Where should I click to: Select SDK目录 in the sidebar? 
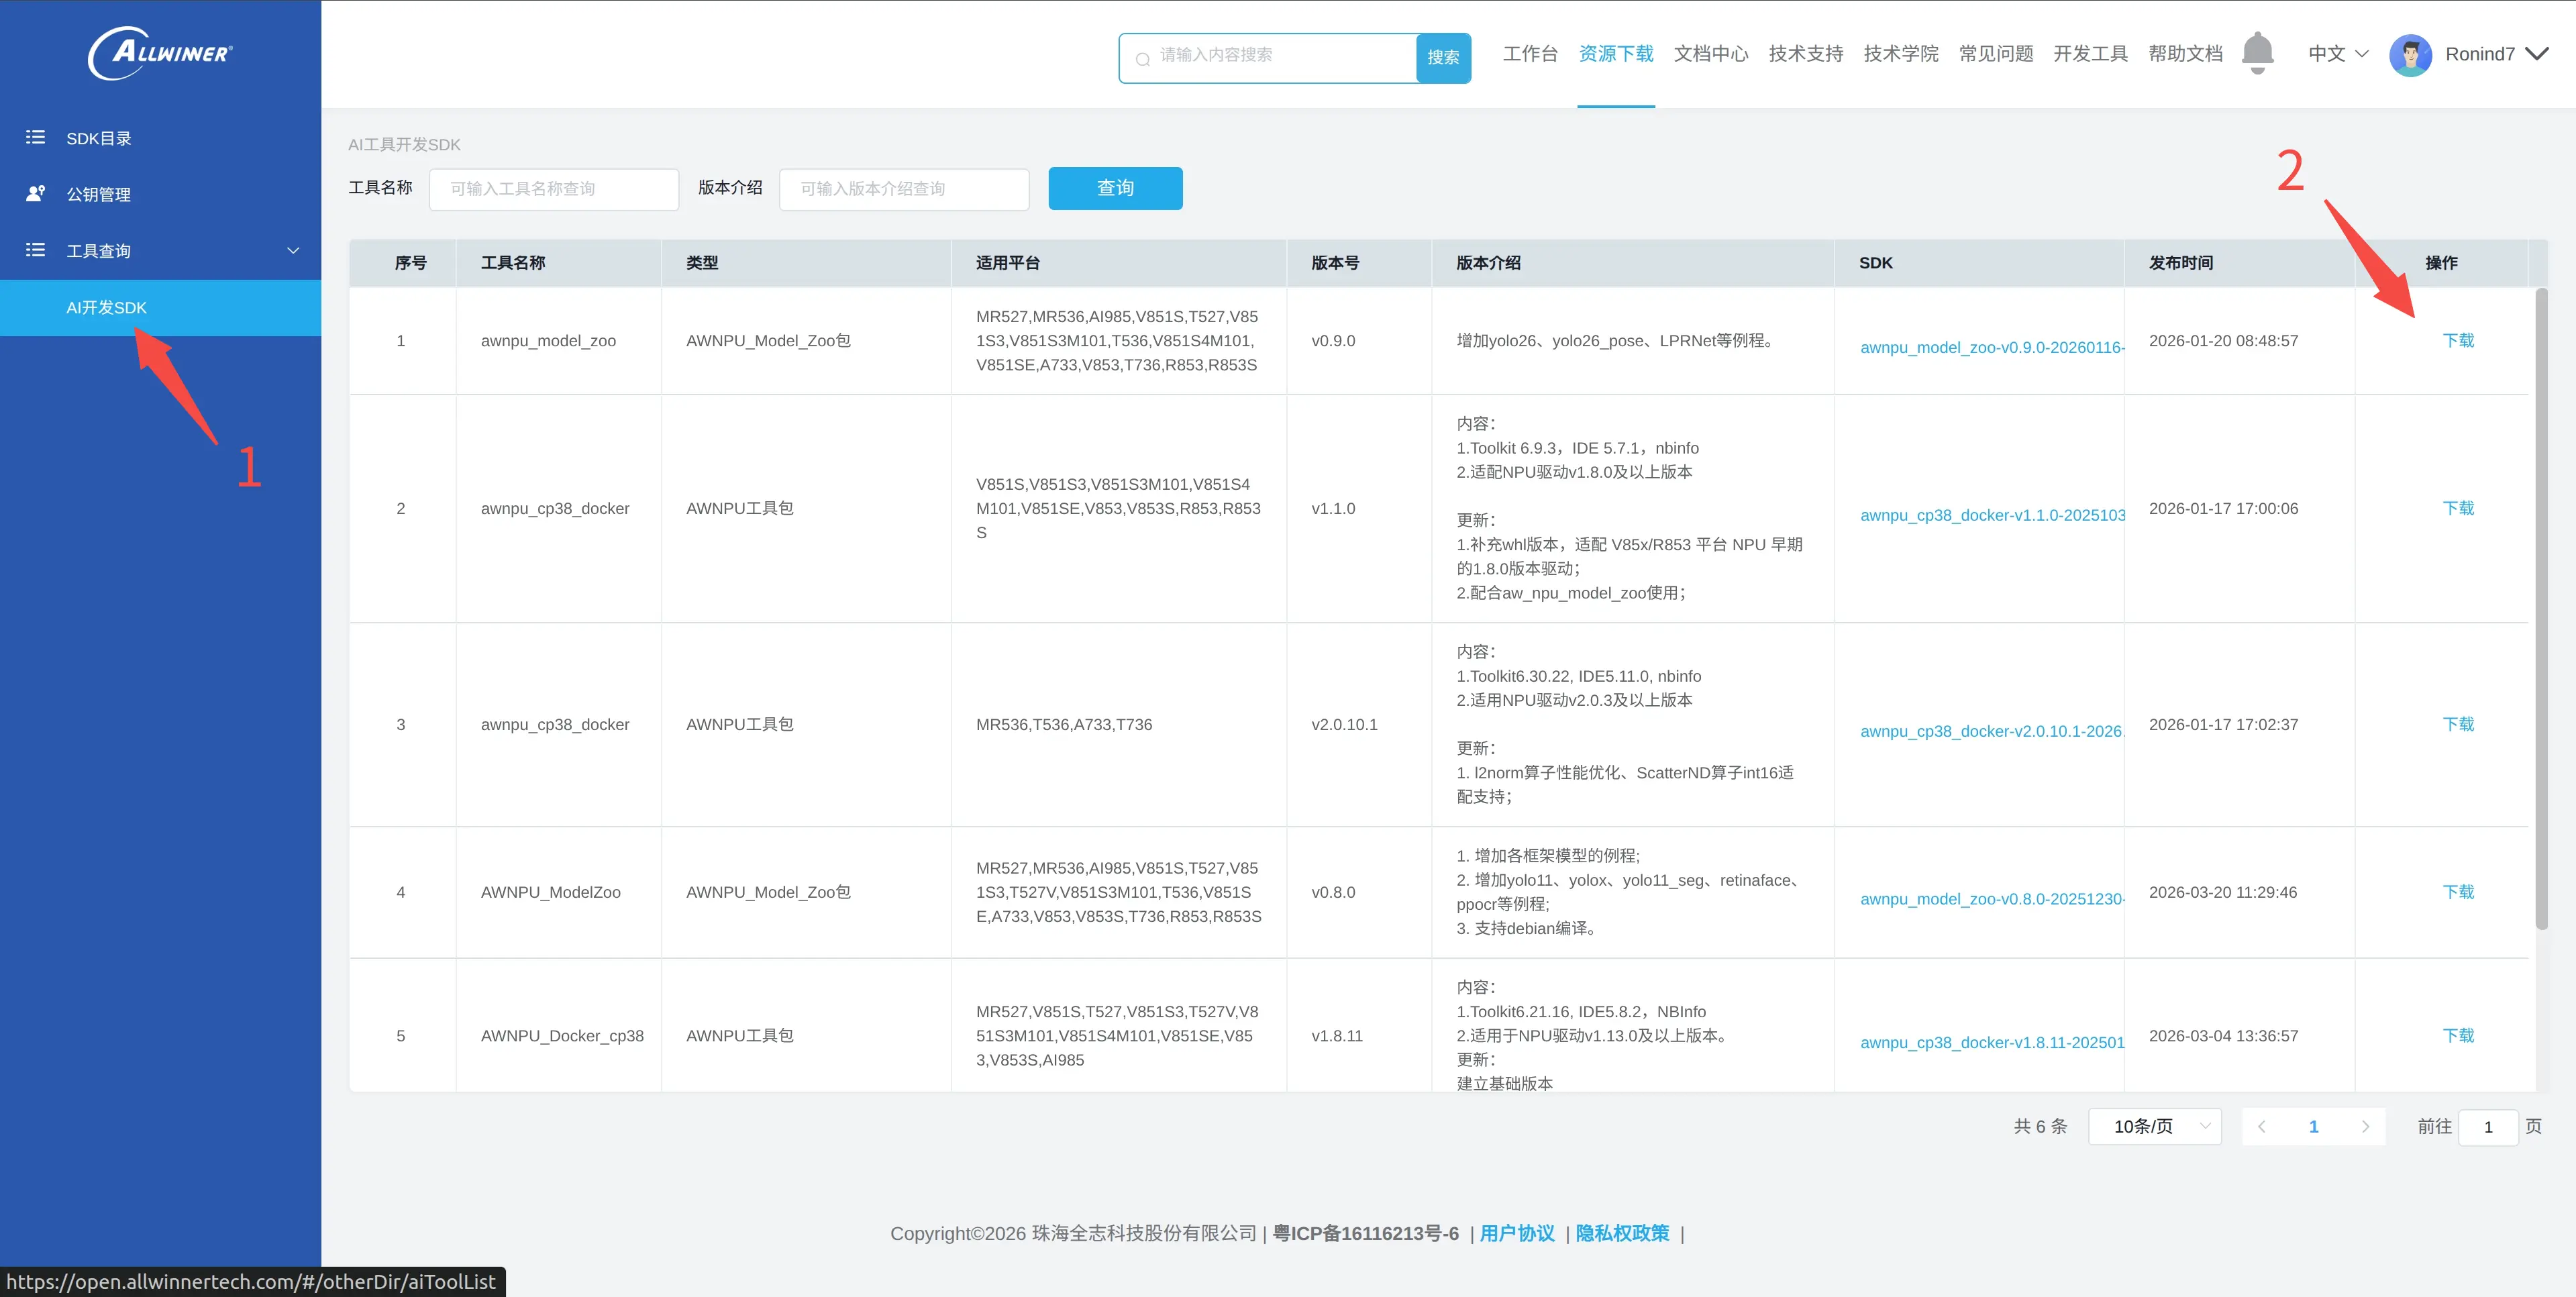(x=160, y=138)
